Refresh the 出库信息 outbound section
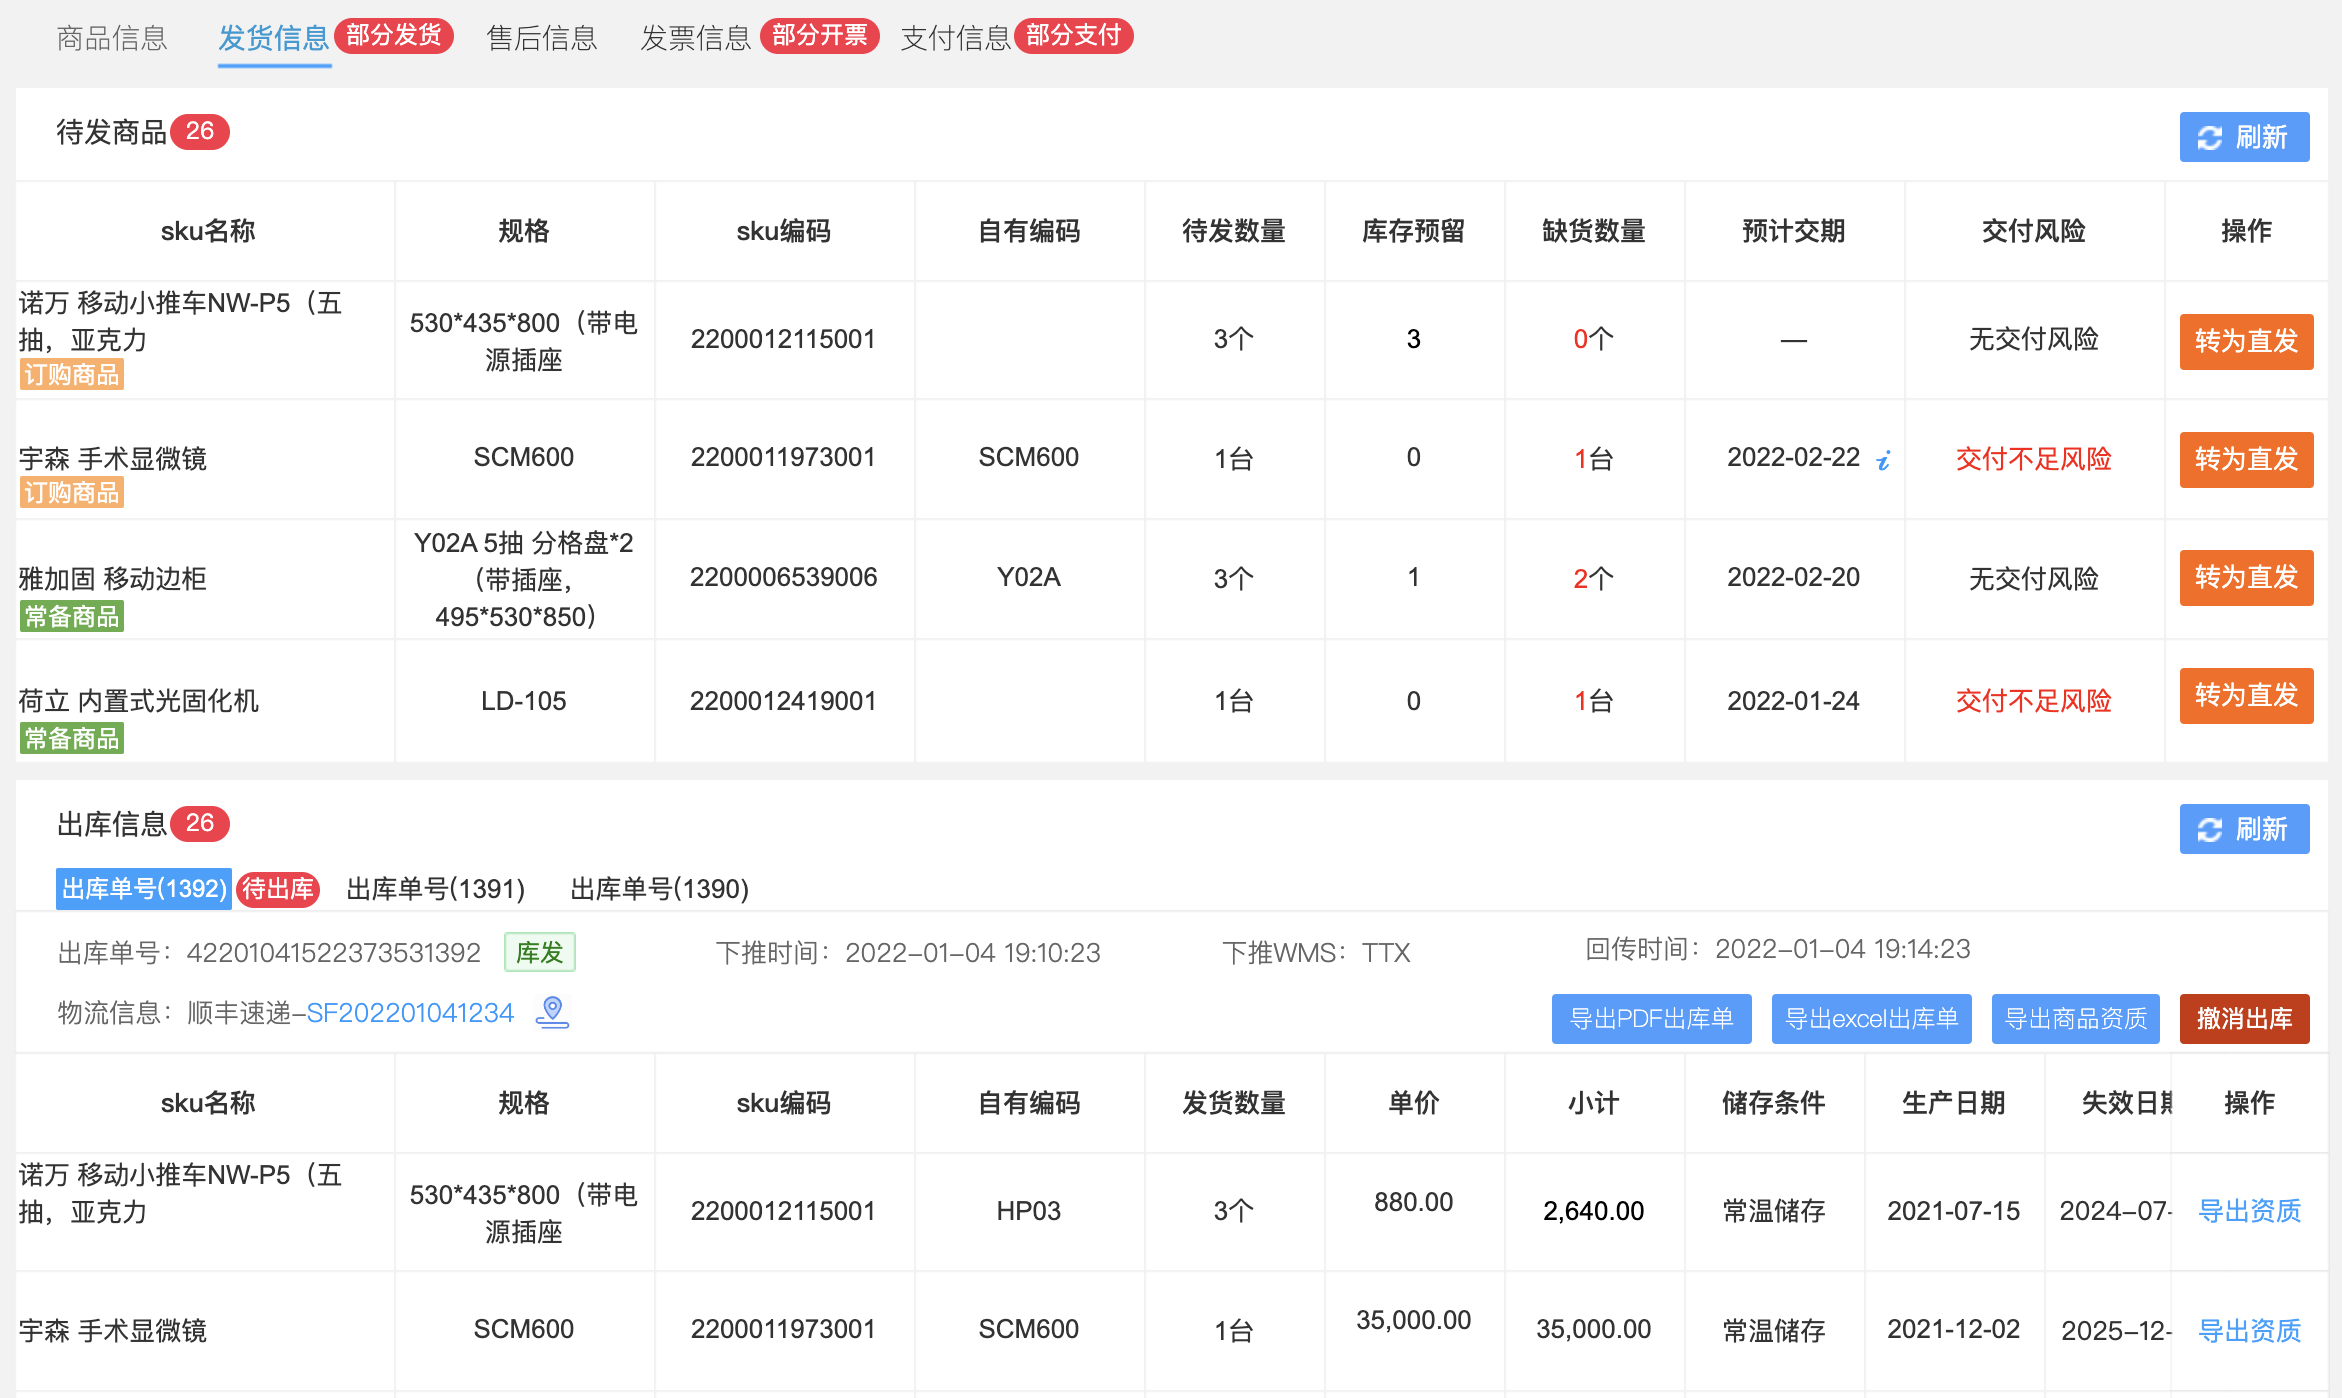The width and height of the screenshot is (2342, 1398). tap(2244, 829)
